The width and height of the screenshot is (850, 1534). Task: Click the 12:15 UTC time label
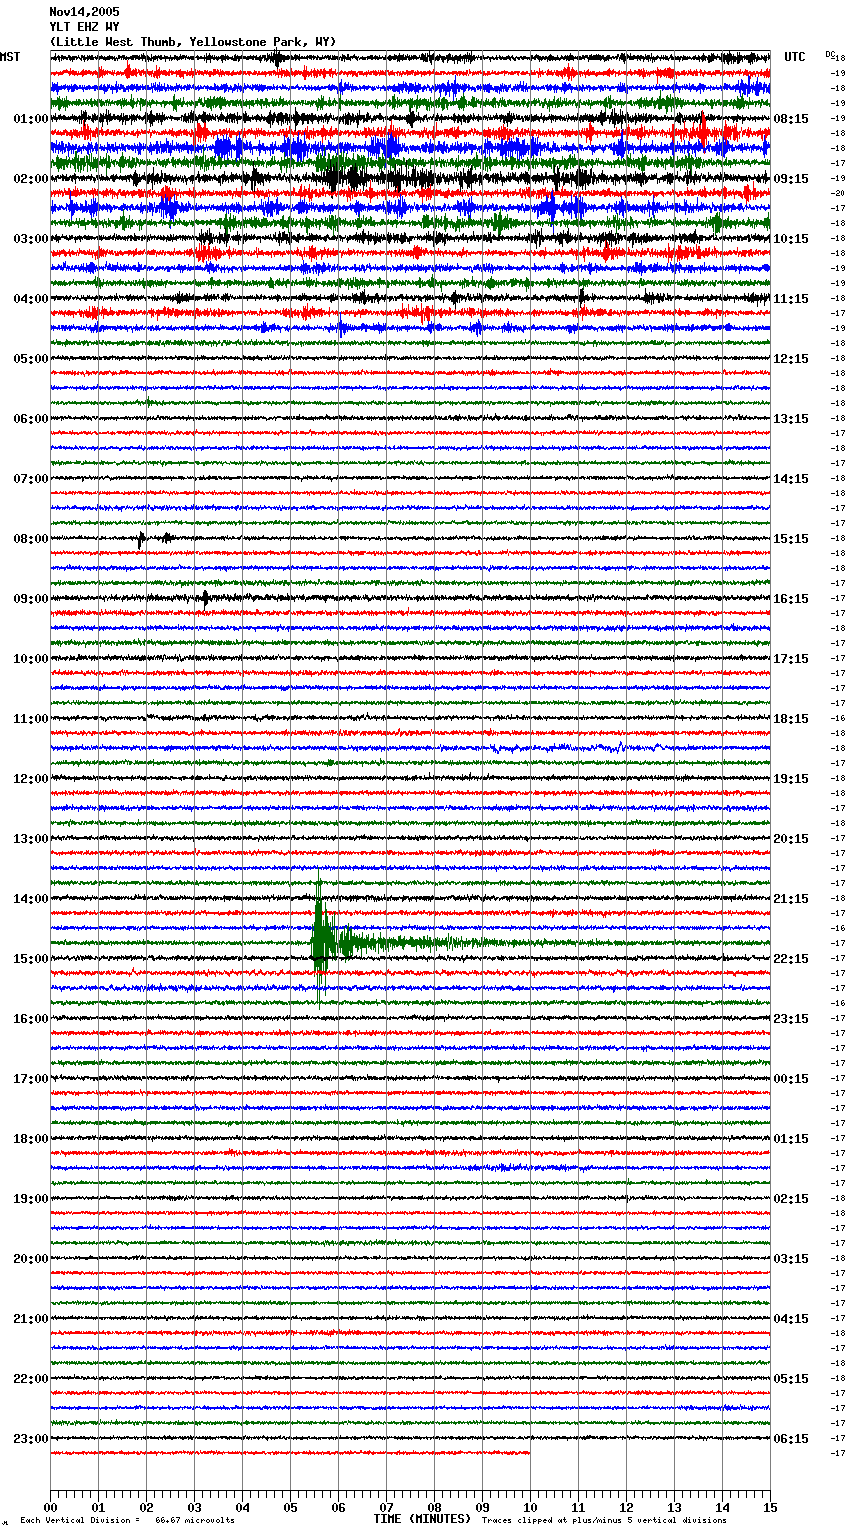pyautogui.click(x=791, y=359)
